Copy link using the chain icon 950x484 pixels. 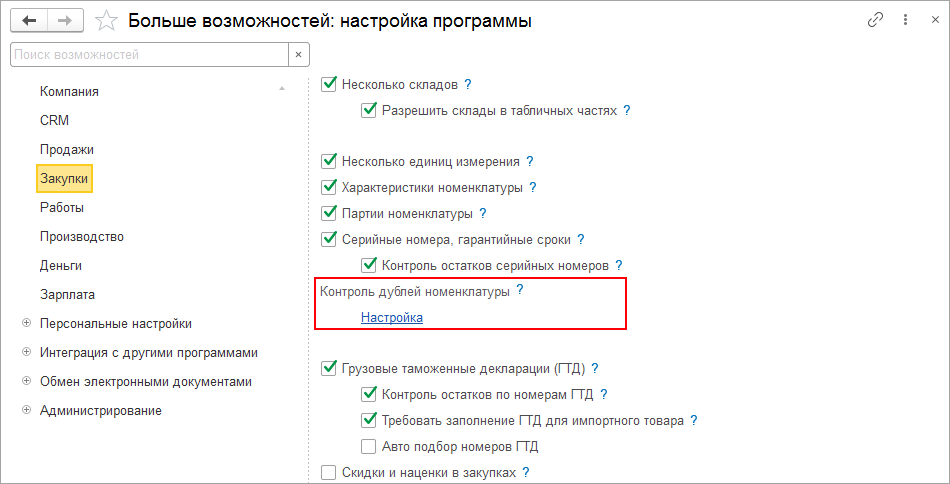876,20
